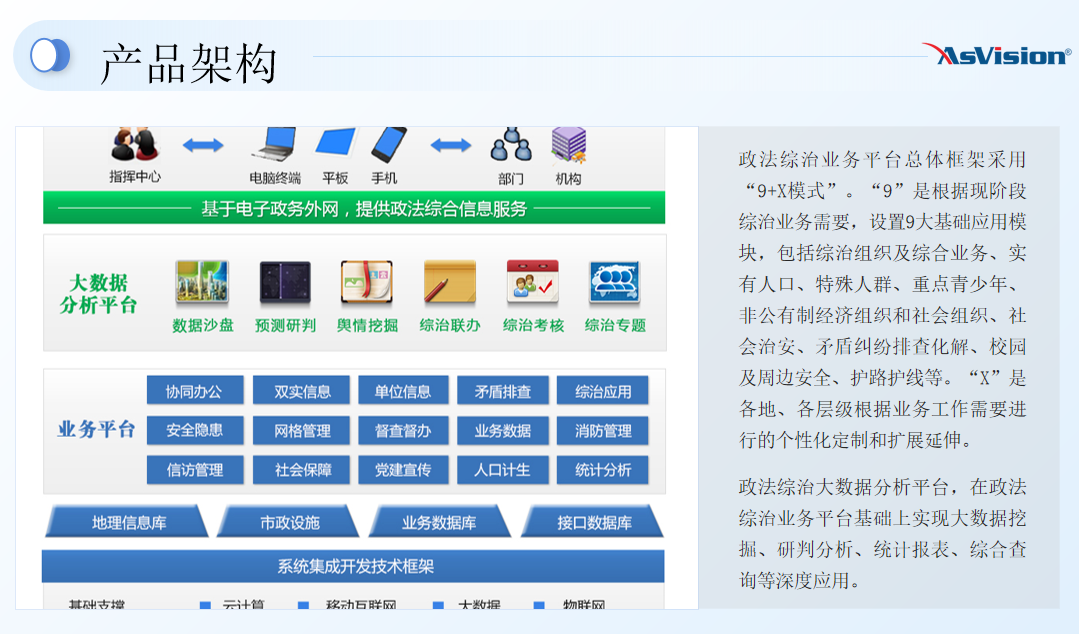The width and height of the screenshot is (1079, 634).
Task: Open the 统计分析 button
Action: pos(603,470)
